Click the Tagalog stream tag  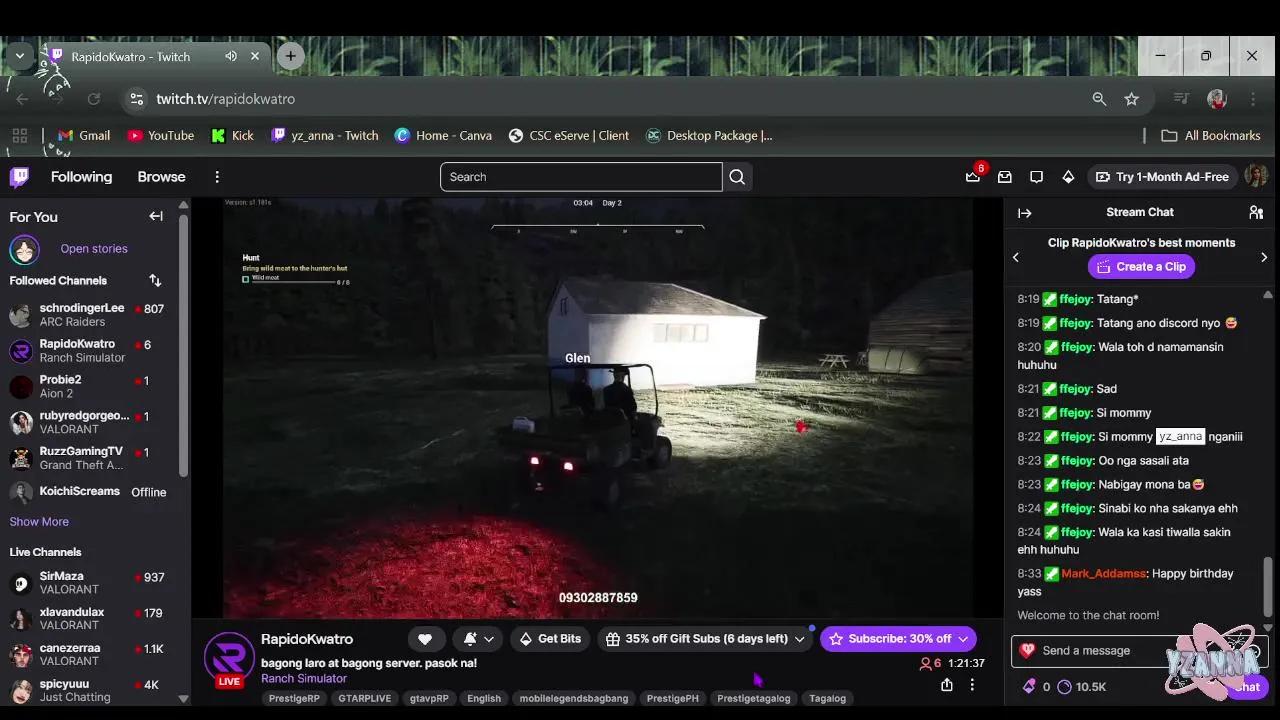click(827, 698)
